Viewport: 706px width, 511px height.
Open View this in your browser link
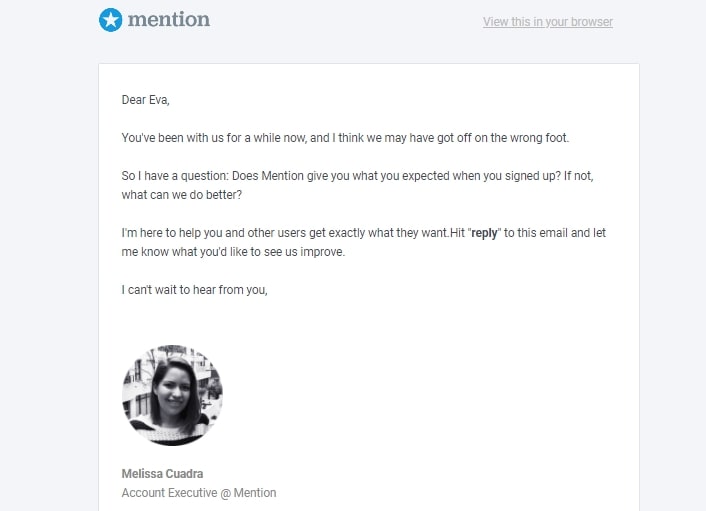click(x=548, y=22)
